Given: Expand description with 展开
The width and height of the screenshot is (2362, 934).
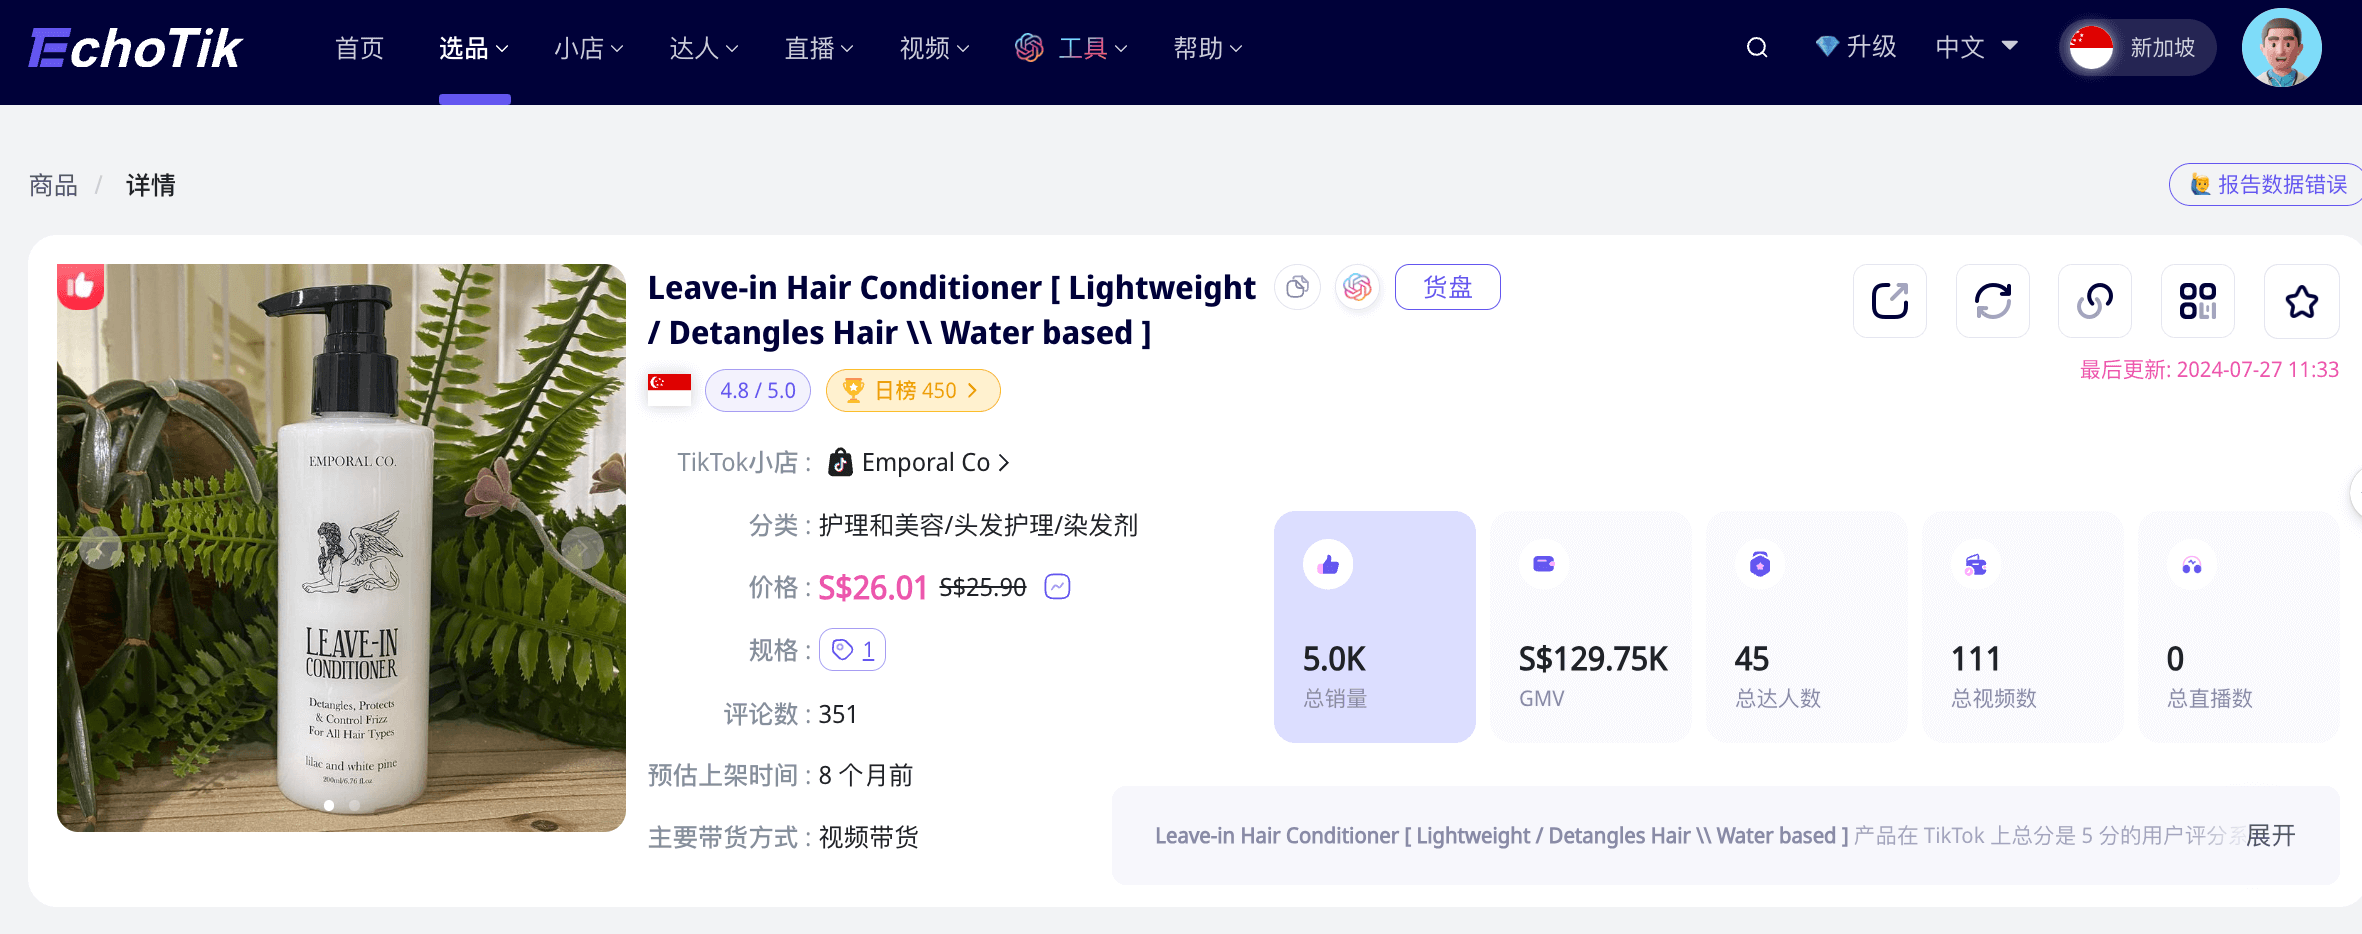Looking at the screenshot, I should [x=2270, y=836].
